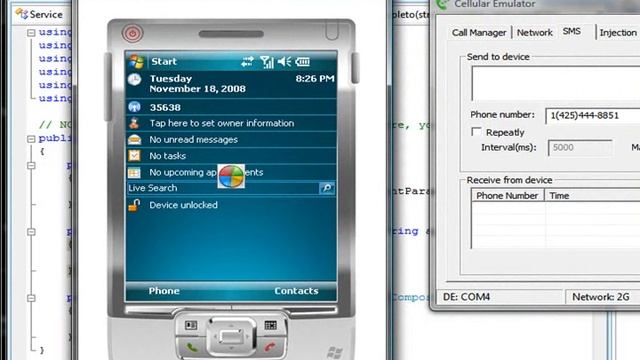Click the Network: 2G status entry

603,297
